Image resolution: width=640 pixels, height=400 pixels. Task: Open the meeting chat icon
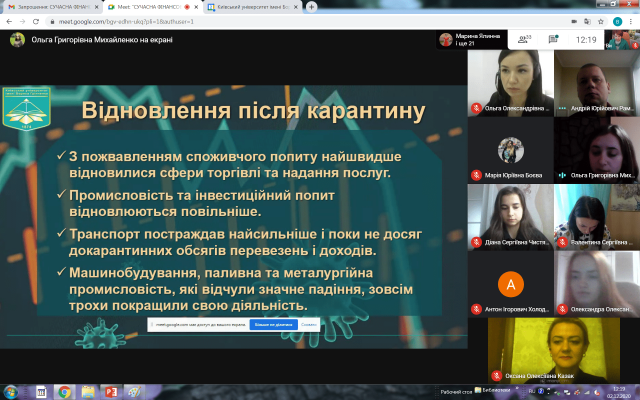(551, 40)
